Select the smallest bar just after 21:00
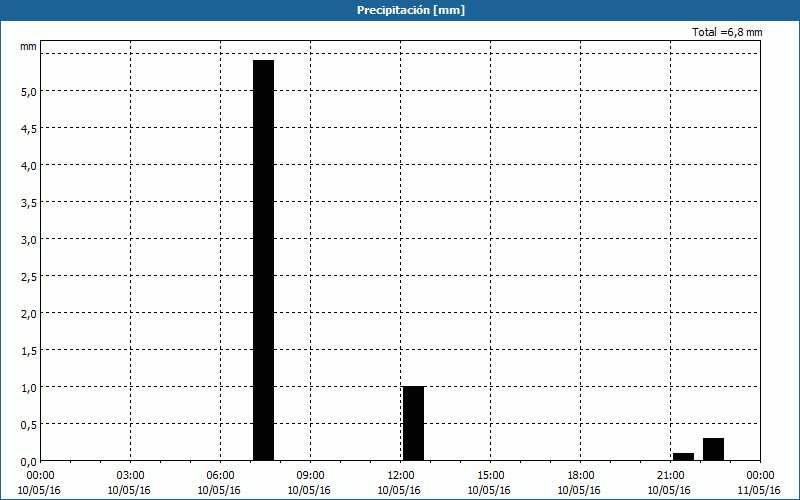The width and height of the screenshot is (800, 500). (x=684, y=457)
